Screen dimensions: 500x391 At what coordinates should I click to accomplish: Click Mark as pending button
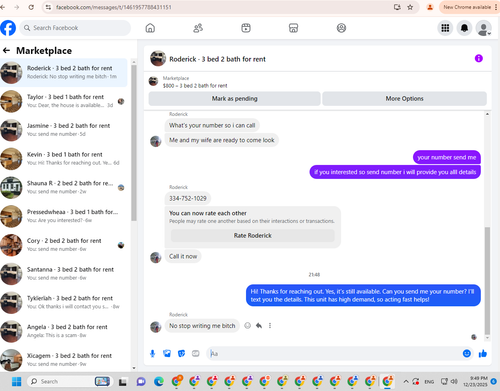pos(235,99)
